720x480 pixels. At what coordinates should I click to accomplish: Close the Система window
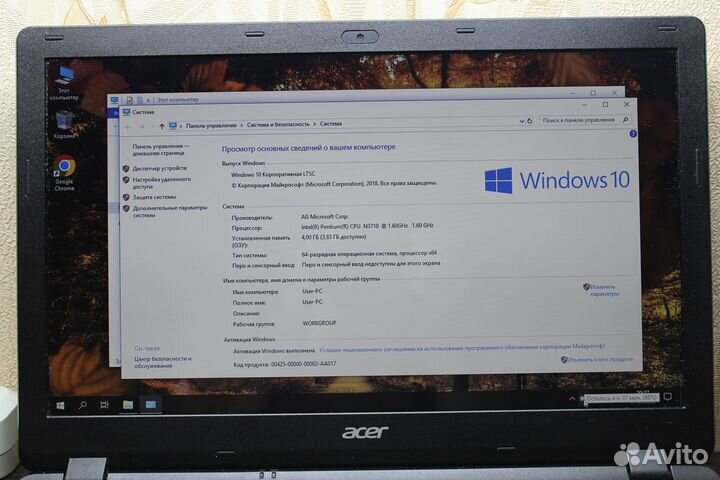626,105
